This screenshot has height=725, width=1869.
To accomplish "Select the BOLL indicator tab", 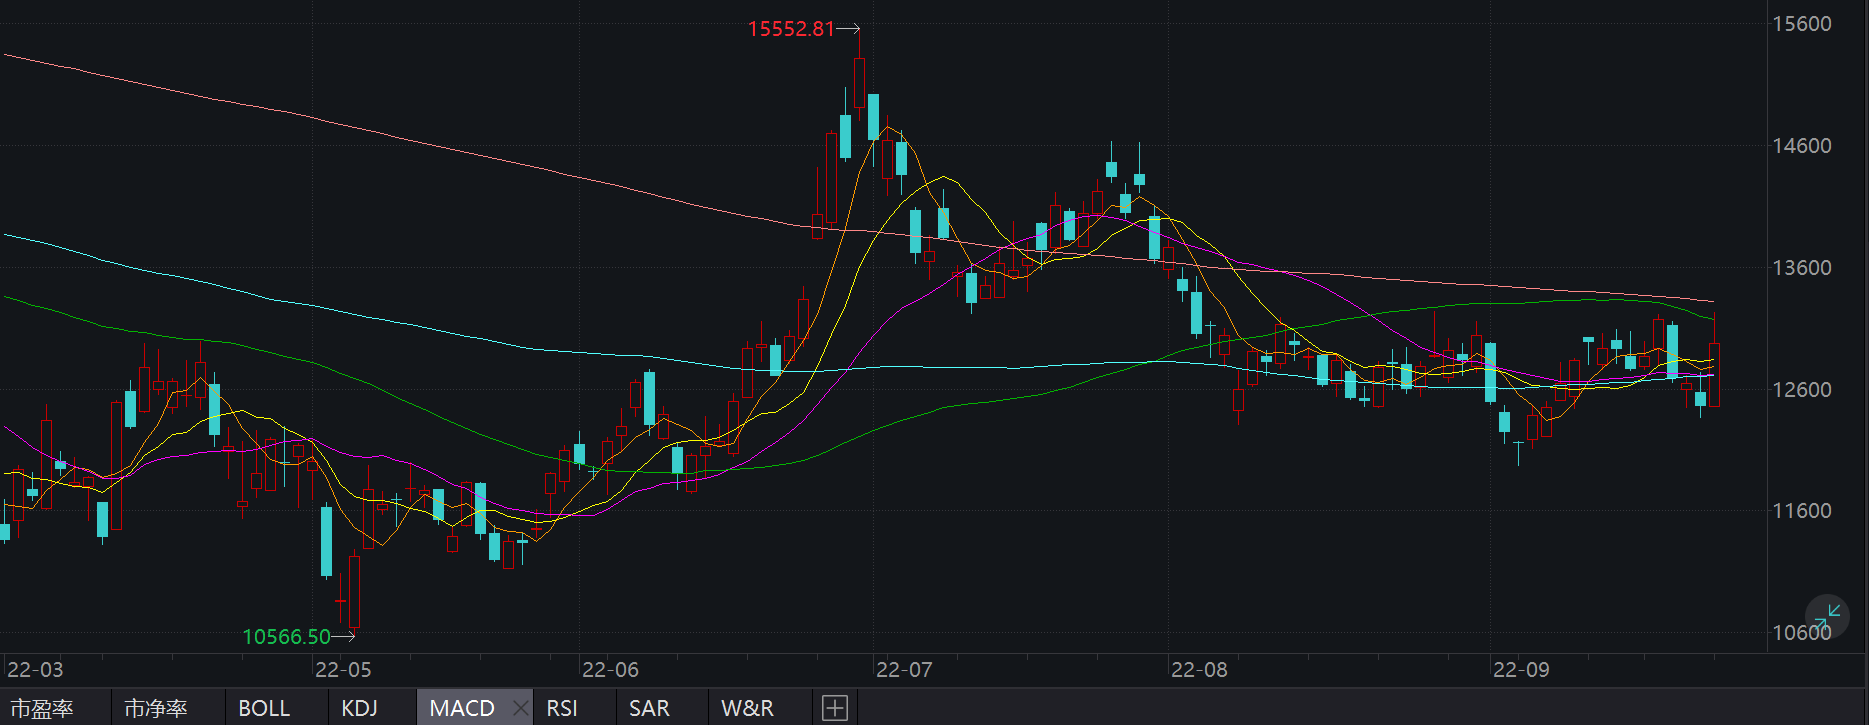I will click(x=264, y=708).
